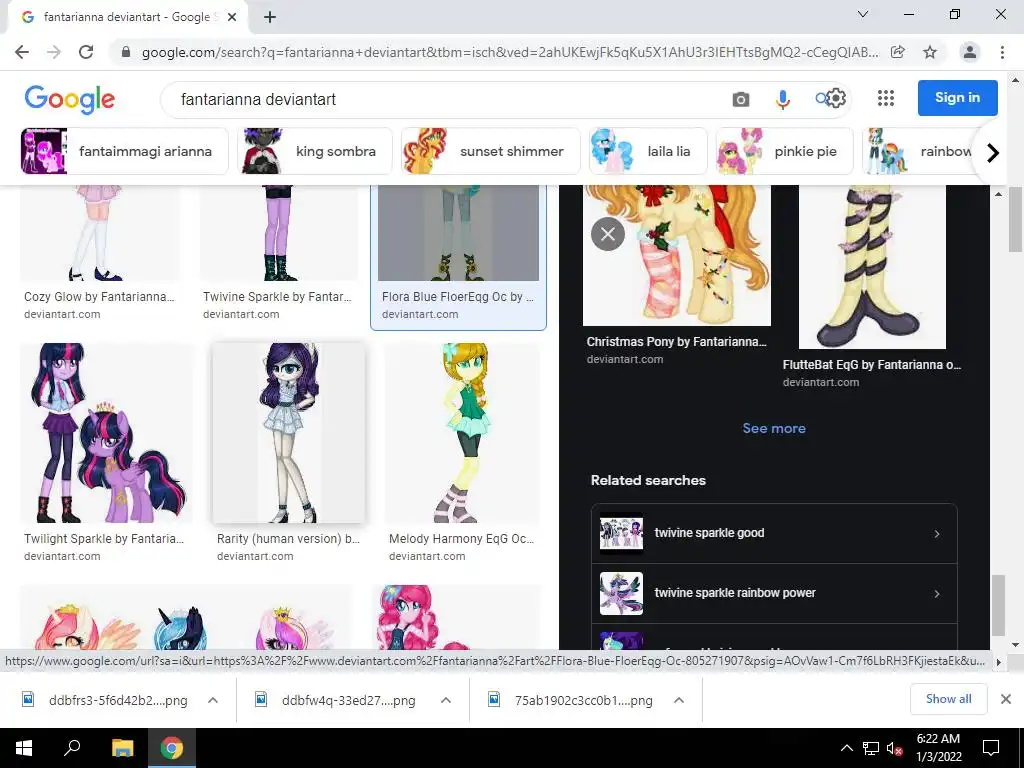
Task: Open the tab search chevron
Action: click(x=863, y=14)
